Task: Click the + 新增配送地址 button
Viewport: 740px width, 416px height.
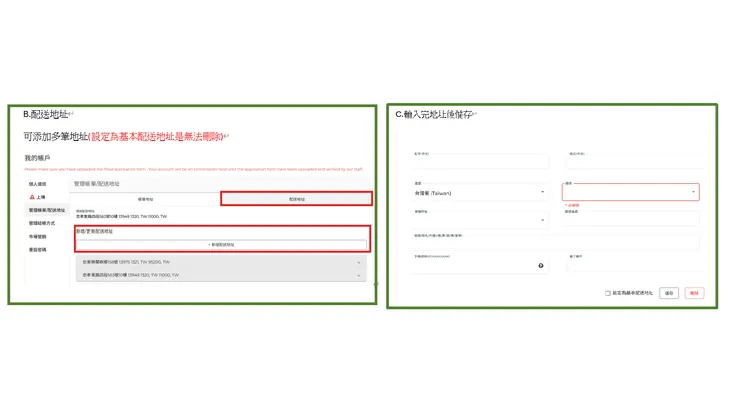Action: [x=221, y=245]
